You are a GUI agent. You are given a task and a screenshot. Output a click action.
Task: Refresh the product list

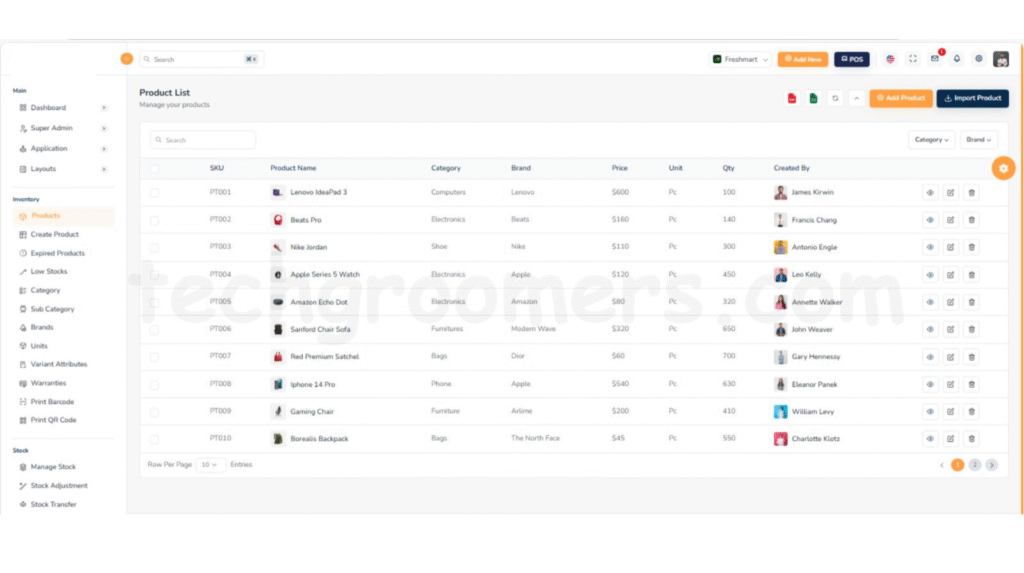click(835, 99)
